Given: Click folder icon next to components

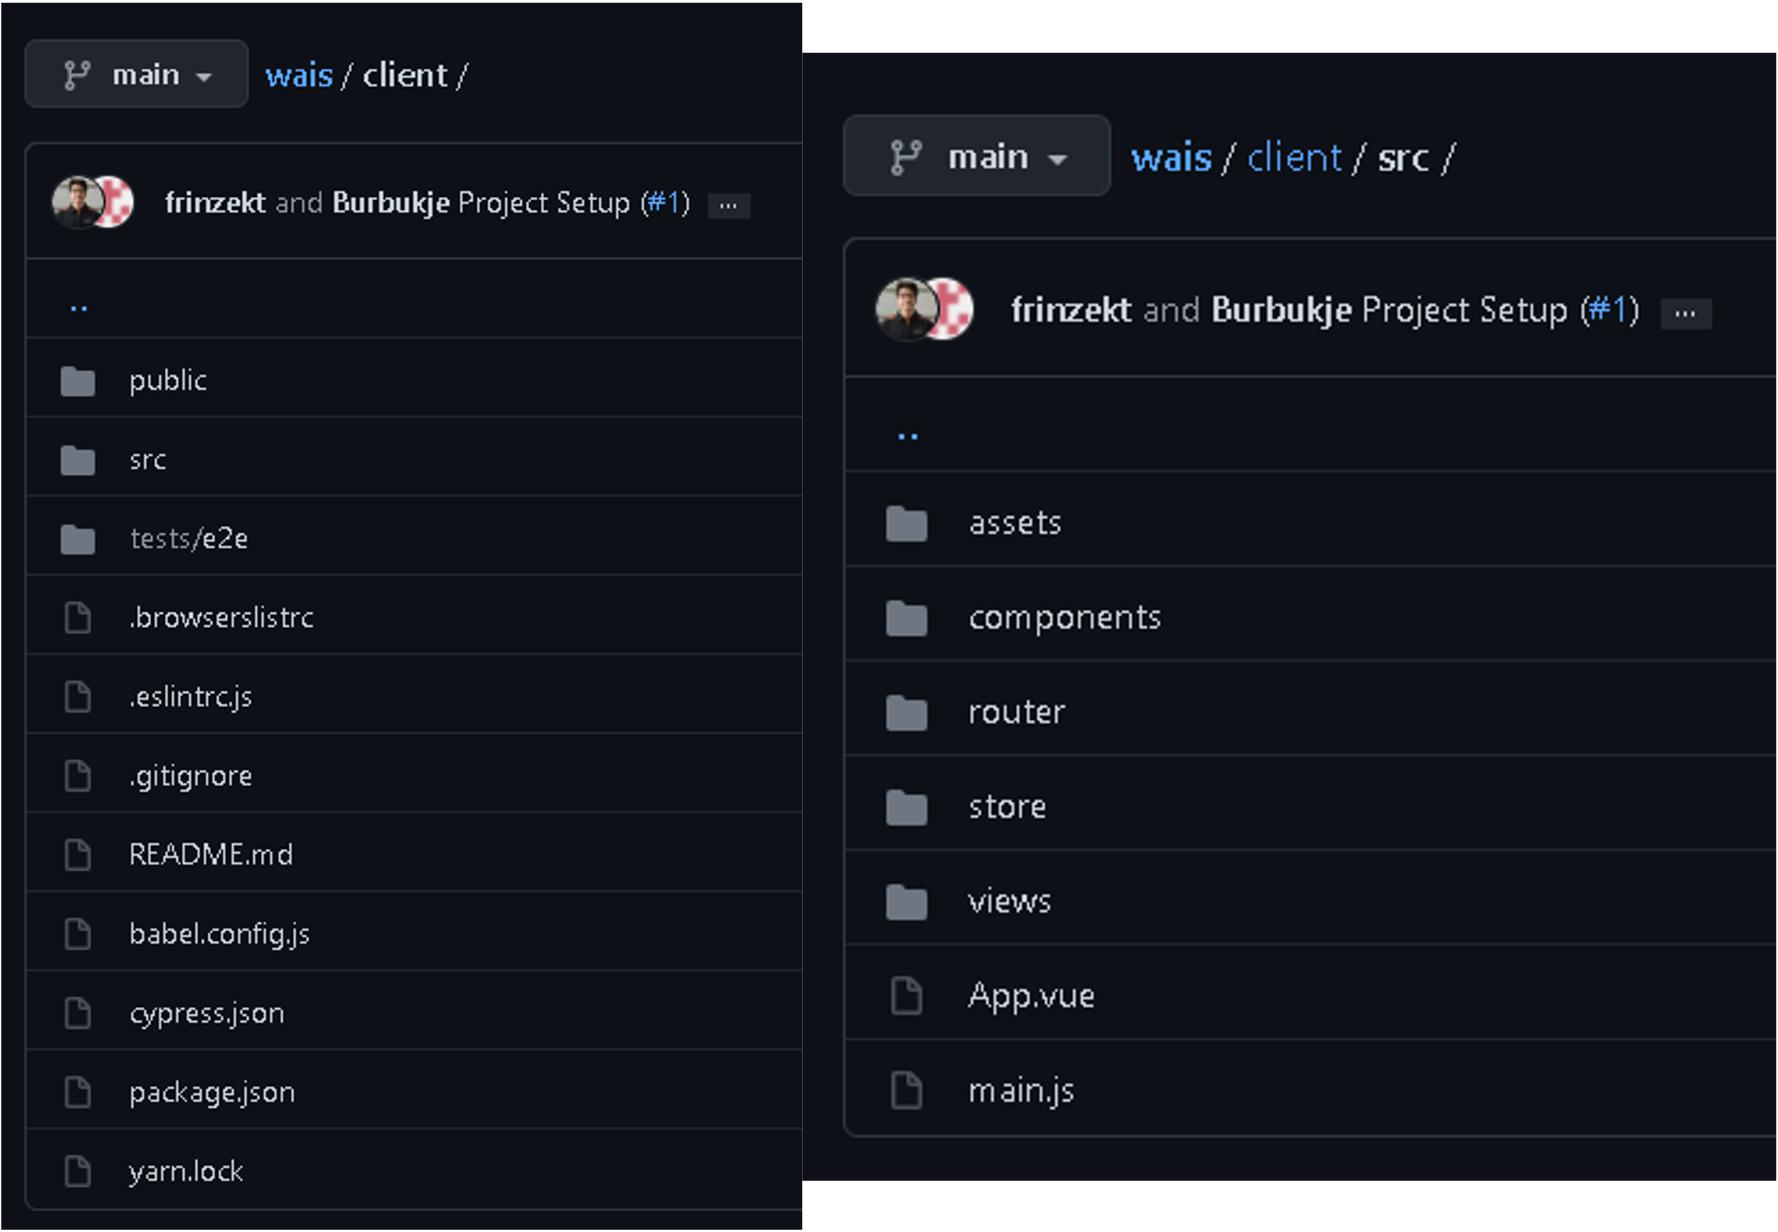Looking at the screenshot, I should (x=906, y=618).
